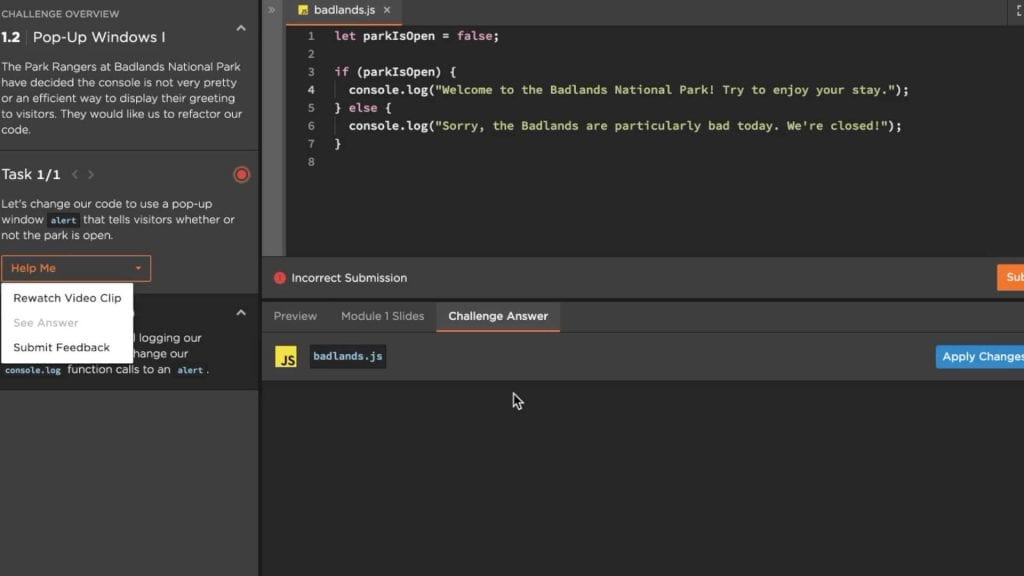Image resolution: width=1024 pixels, height=576 pixels.
Task: Click the 'Sorry, the Badlands' string line
Action: [x=625, y=126]
